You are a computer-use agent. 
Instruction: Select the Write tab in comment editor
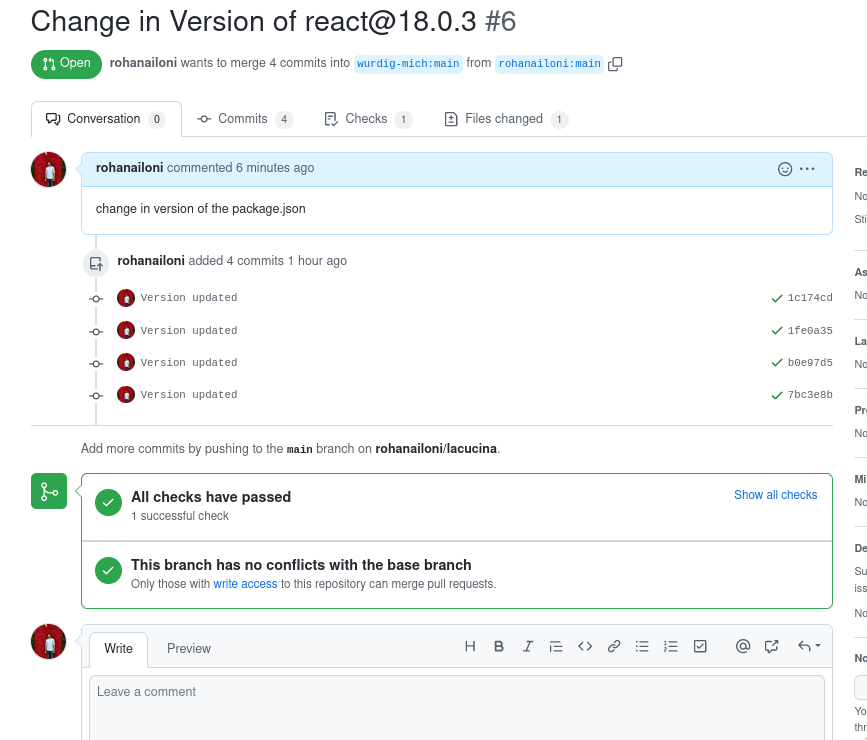tap(118, 648)
